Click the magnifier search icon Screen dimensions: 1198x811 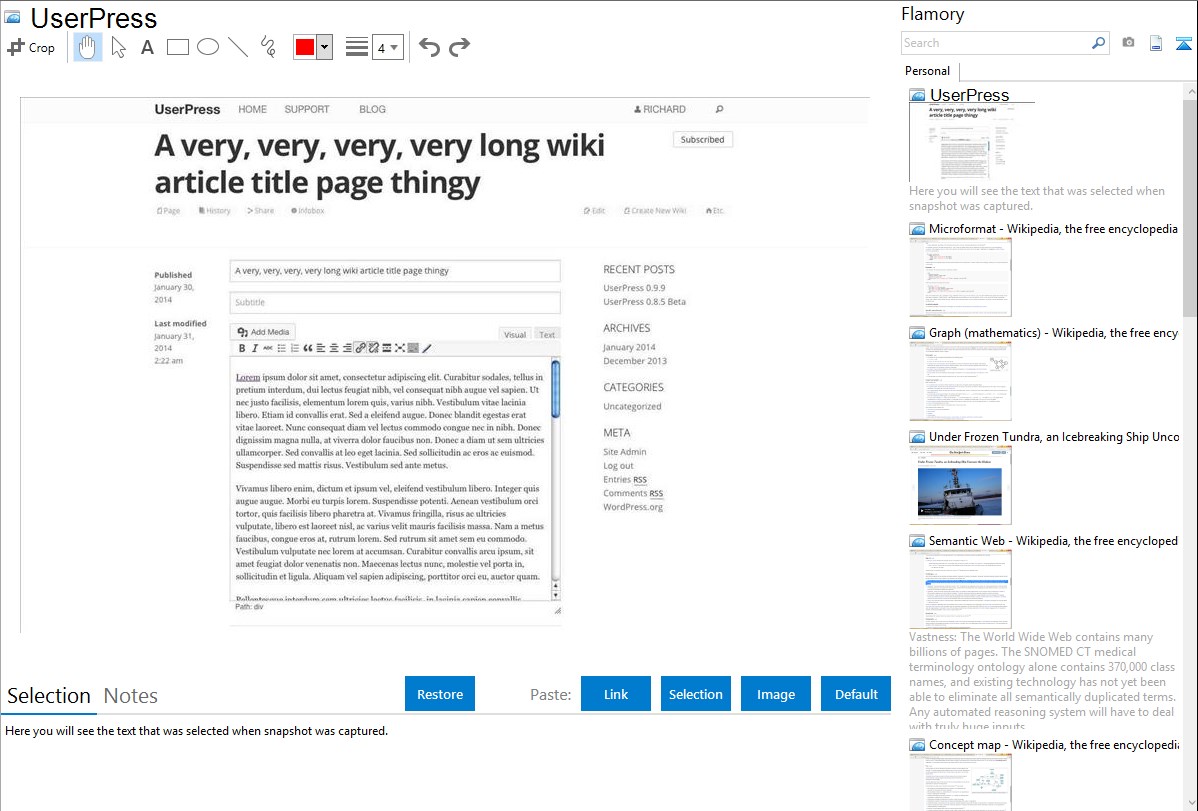[1099, 43]
